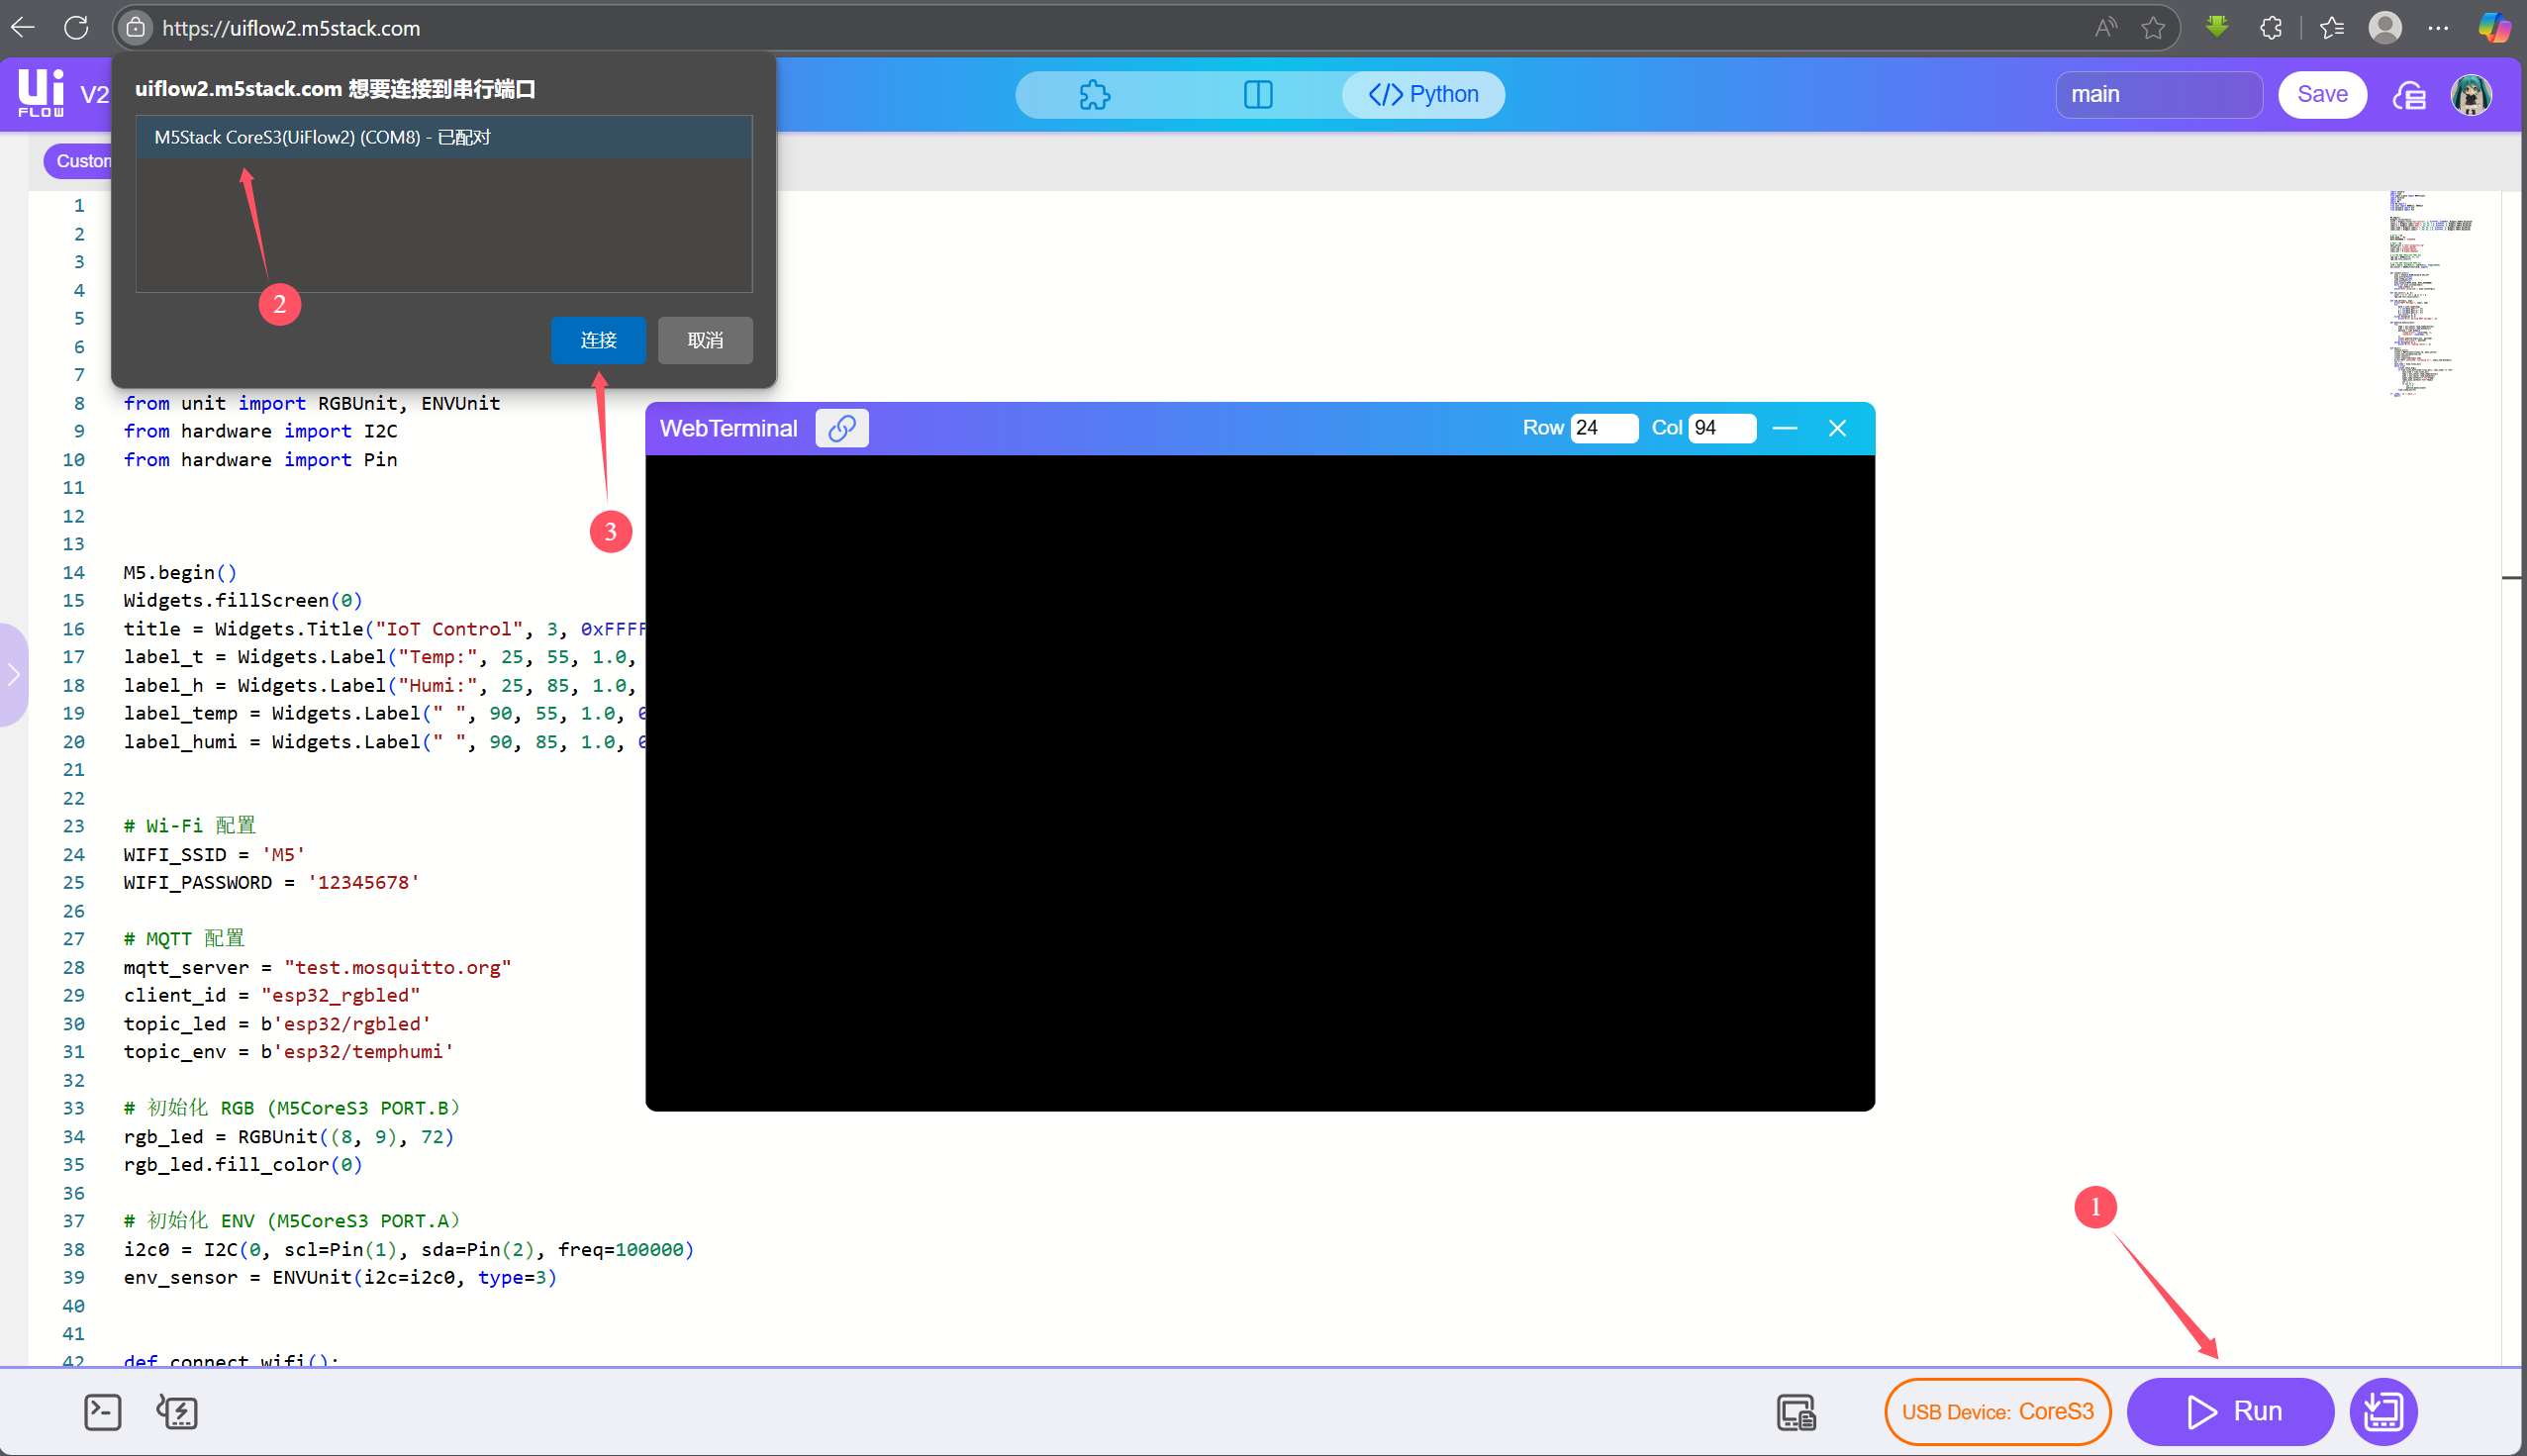Switch to split view mode
2527x1456 pixels.
pos(1257,95)
